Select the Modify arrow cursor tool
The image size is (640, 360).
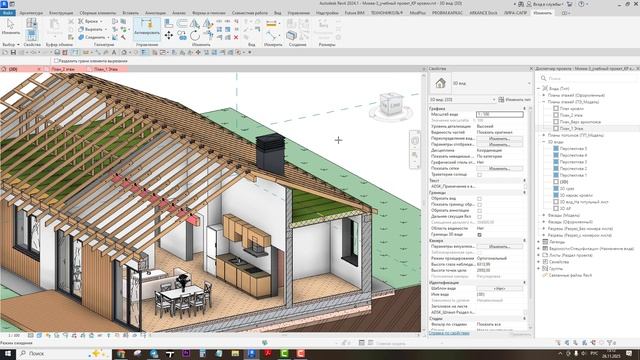[11, 24]
